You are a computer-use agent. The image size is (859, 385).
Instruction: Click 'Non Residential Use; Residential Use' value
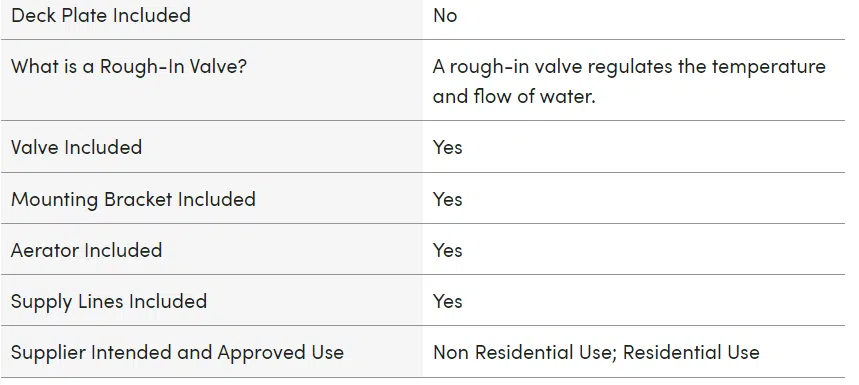coord(596,352)
